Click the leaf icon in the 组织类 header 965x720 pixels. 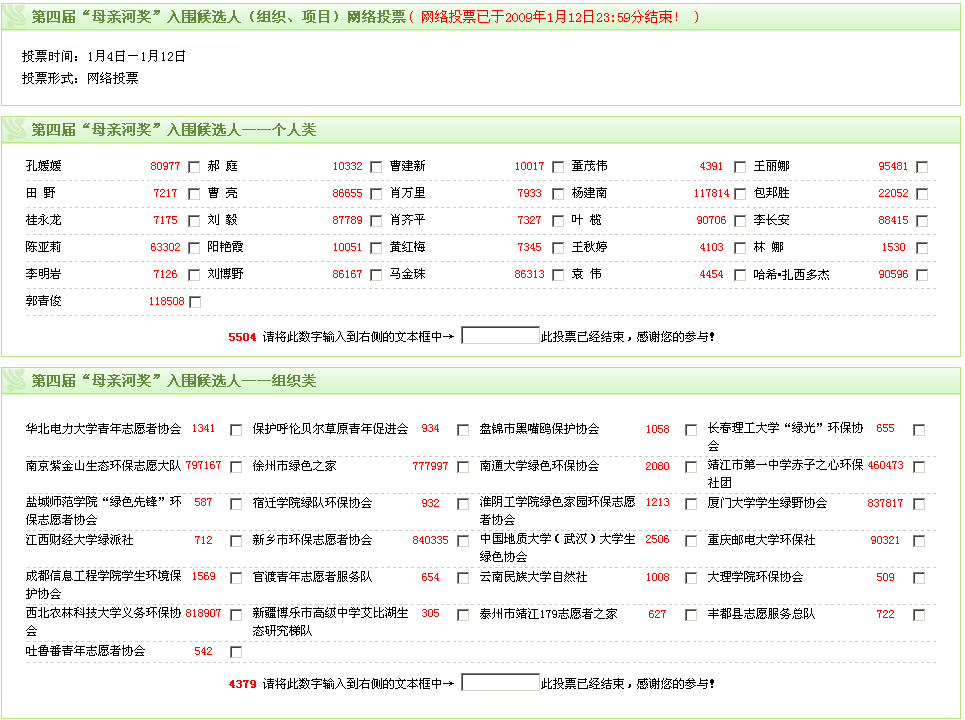click(x=16, y=381)
